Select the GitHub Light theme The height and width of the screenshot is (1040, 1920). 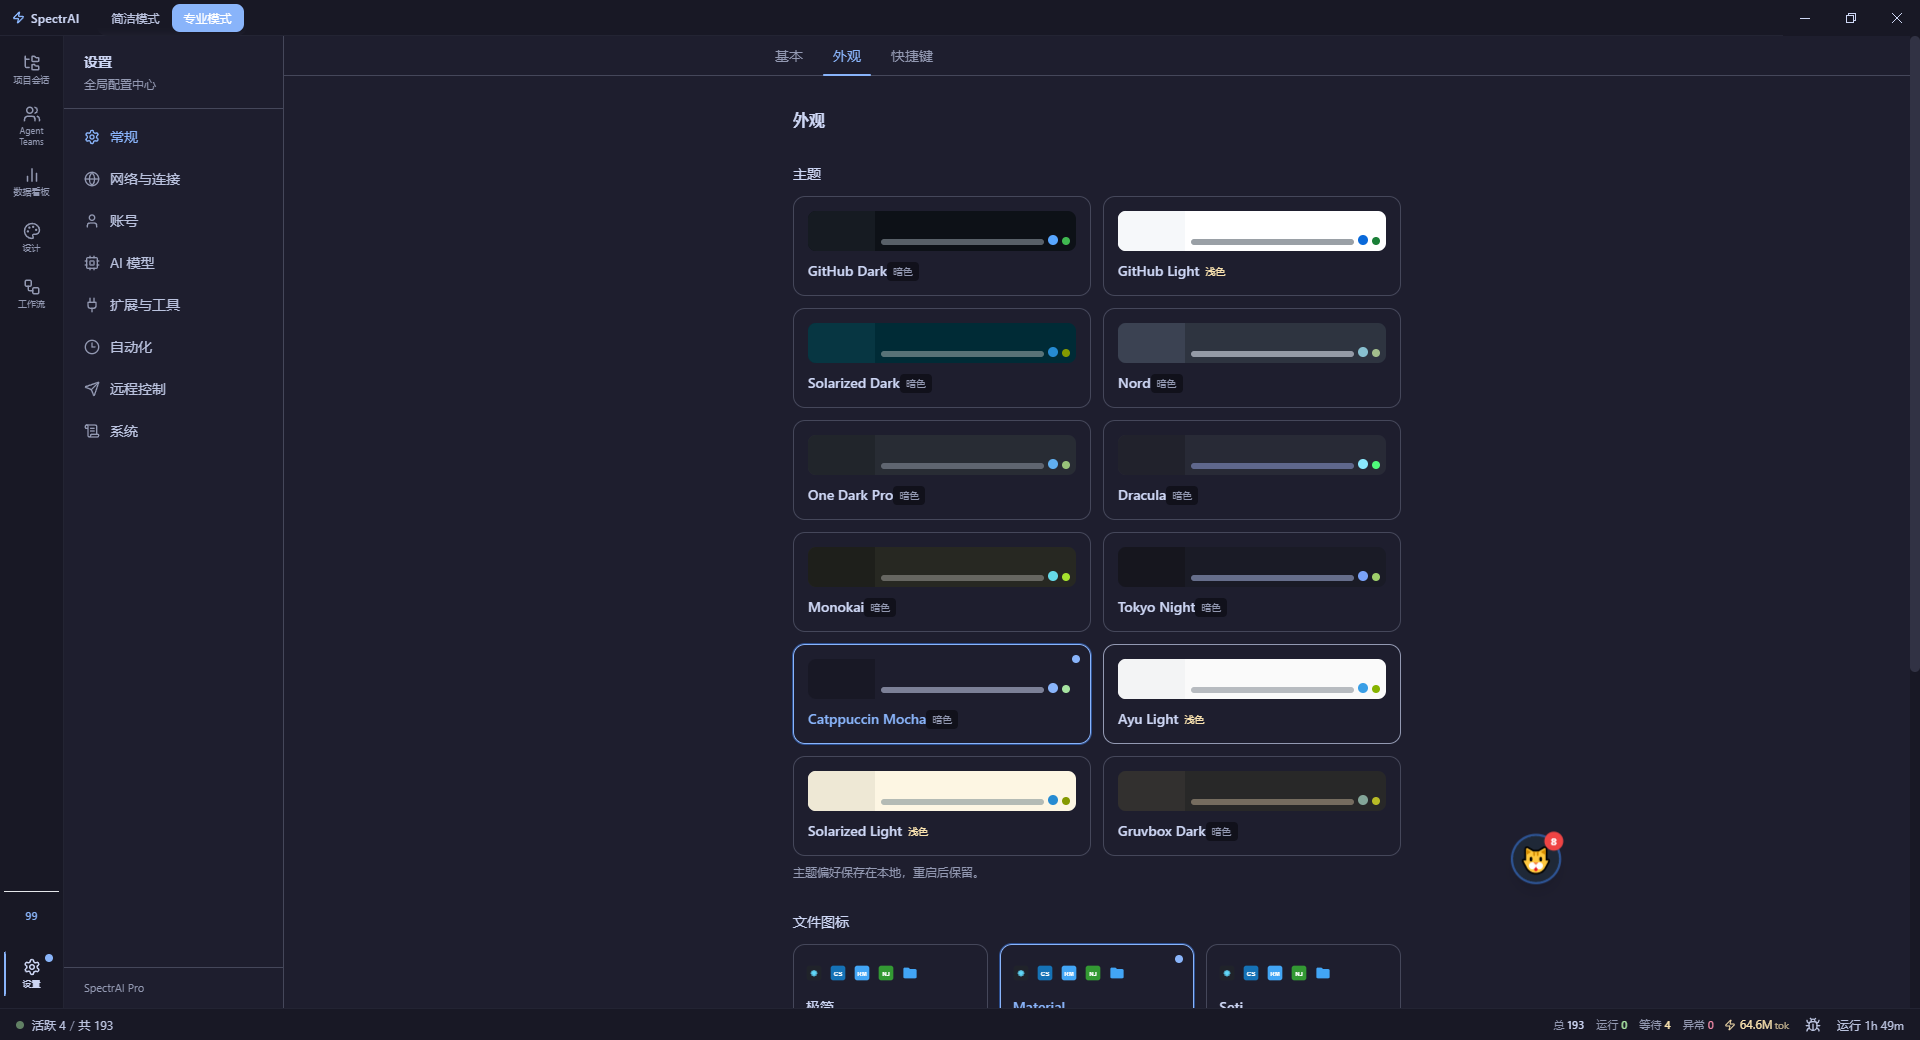pyautogui.click(x=1252, y=246)
